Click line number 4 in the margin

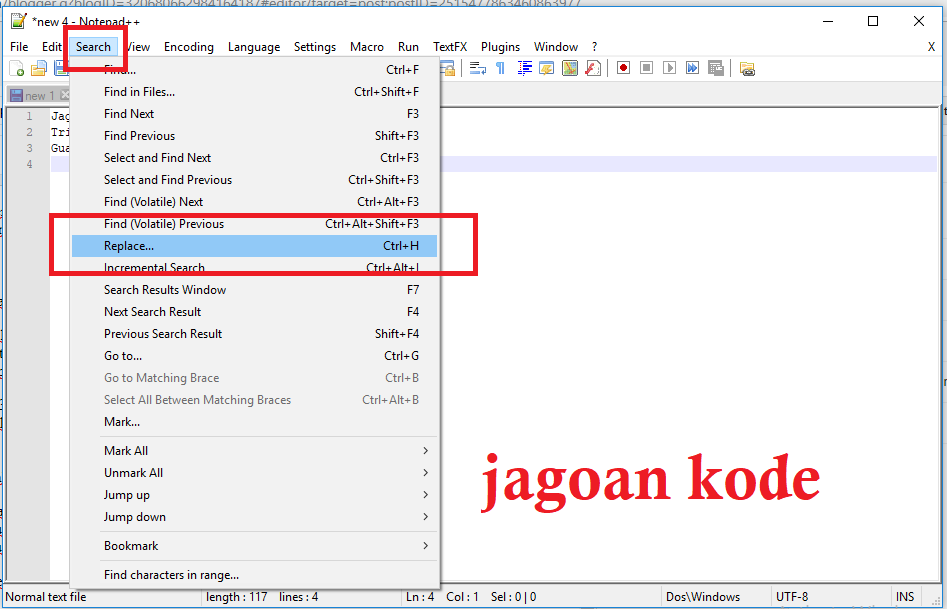coord(29,164)
